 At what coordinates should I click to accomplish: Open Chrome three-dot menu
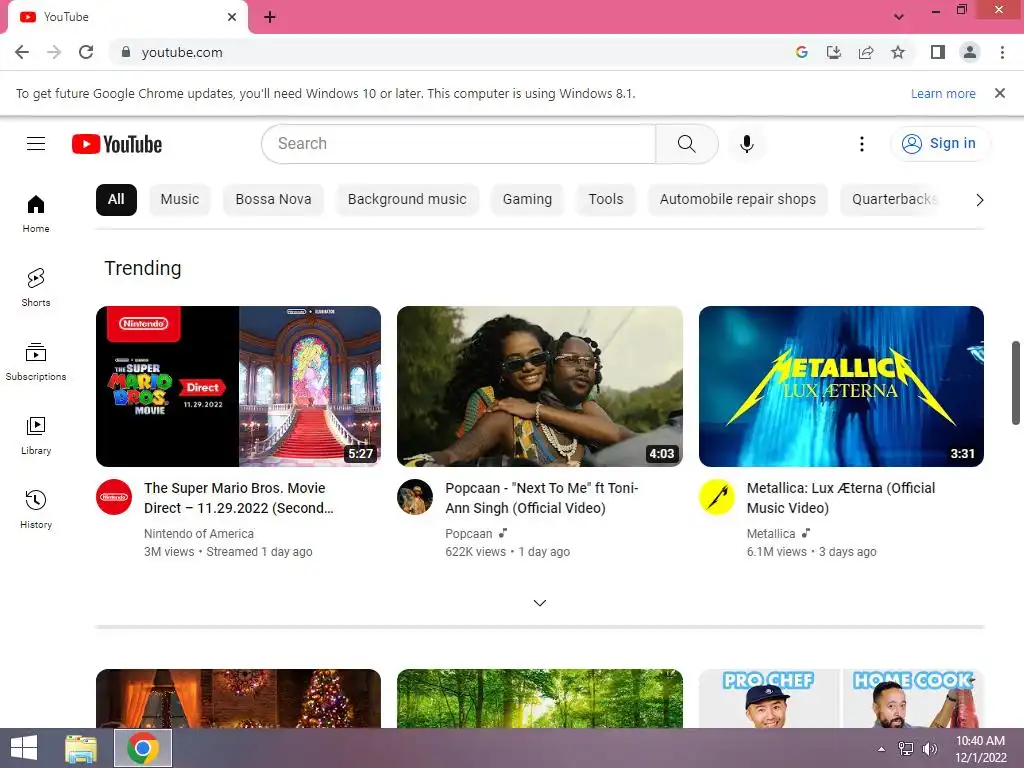(x=1002, y=52)
